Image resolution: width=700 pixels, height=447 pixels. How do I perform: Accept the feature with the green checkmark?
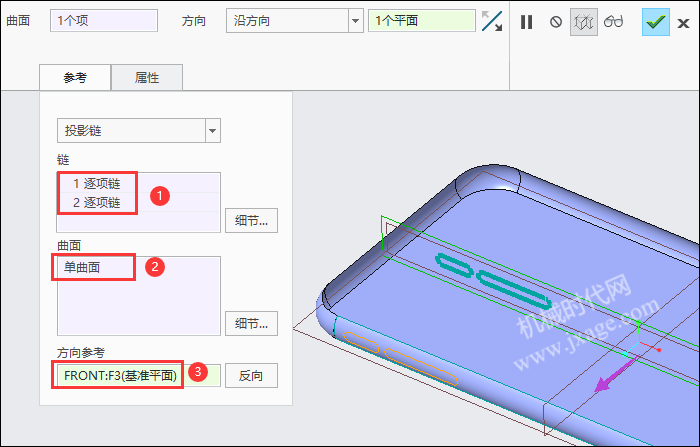(656, 21)
